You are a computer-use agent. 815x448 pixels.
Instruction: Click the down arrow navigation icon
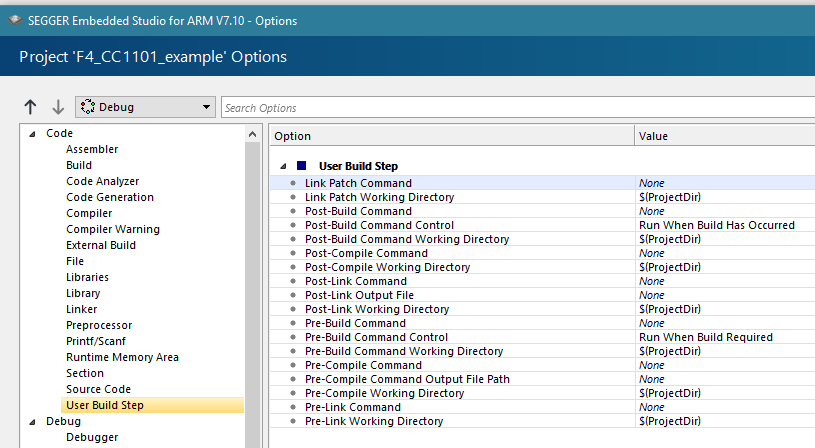58,107
